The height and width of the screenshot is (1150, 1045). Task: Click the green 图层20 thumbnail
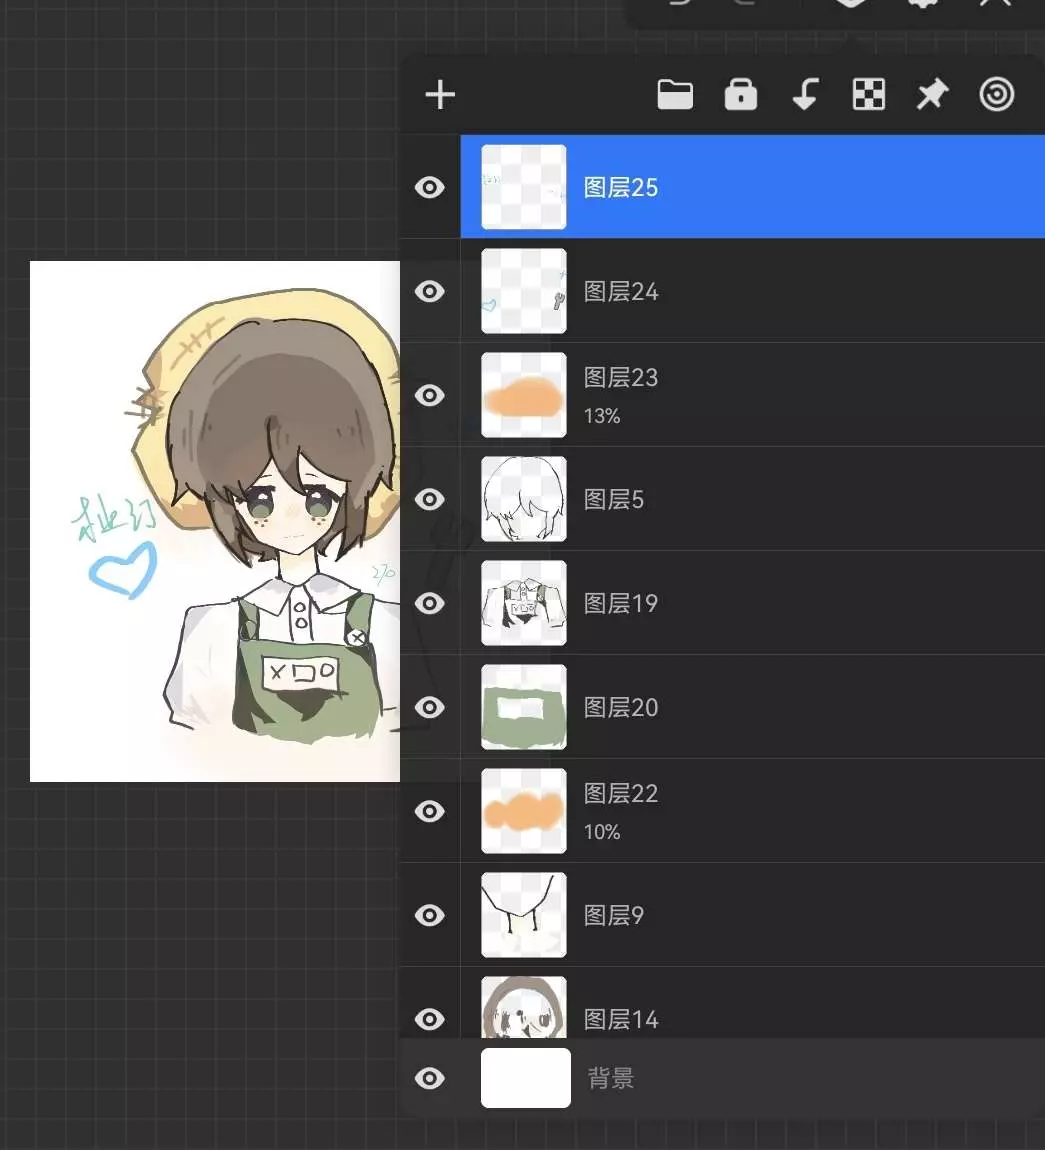524,707
